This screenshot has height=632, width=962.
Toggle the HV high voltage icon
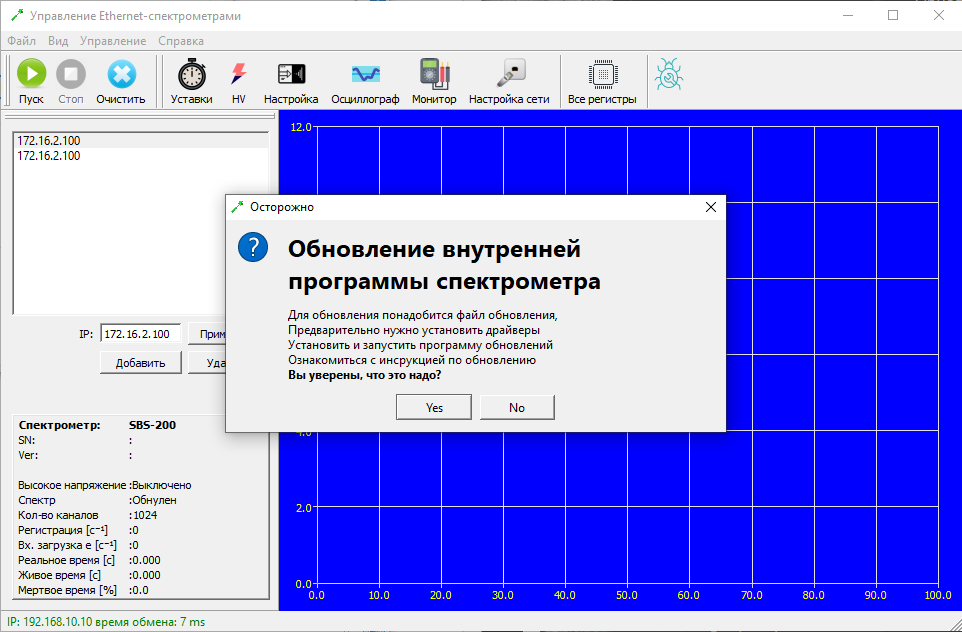(238, 75)
